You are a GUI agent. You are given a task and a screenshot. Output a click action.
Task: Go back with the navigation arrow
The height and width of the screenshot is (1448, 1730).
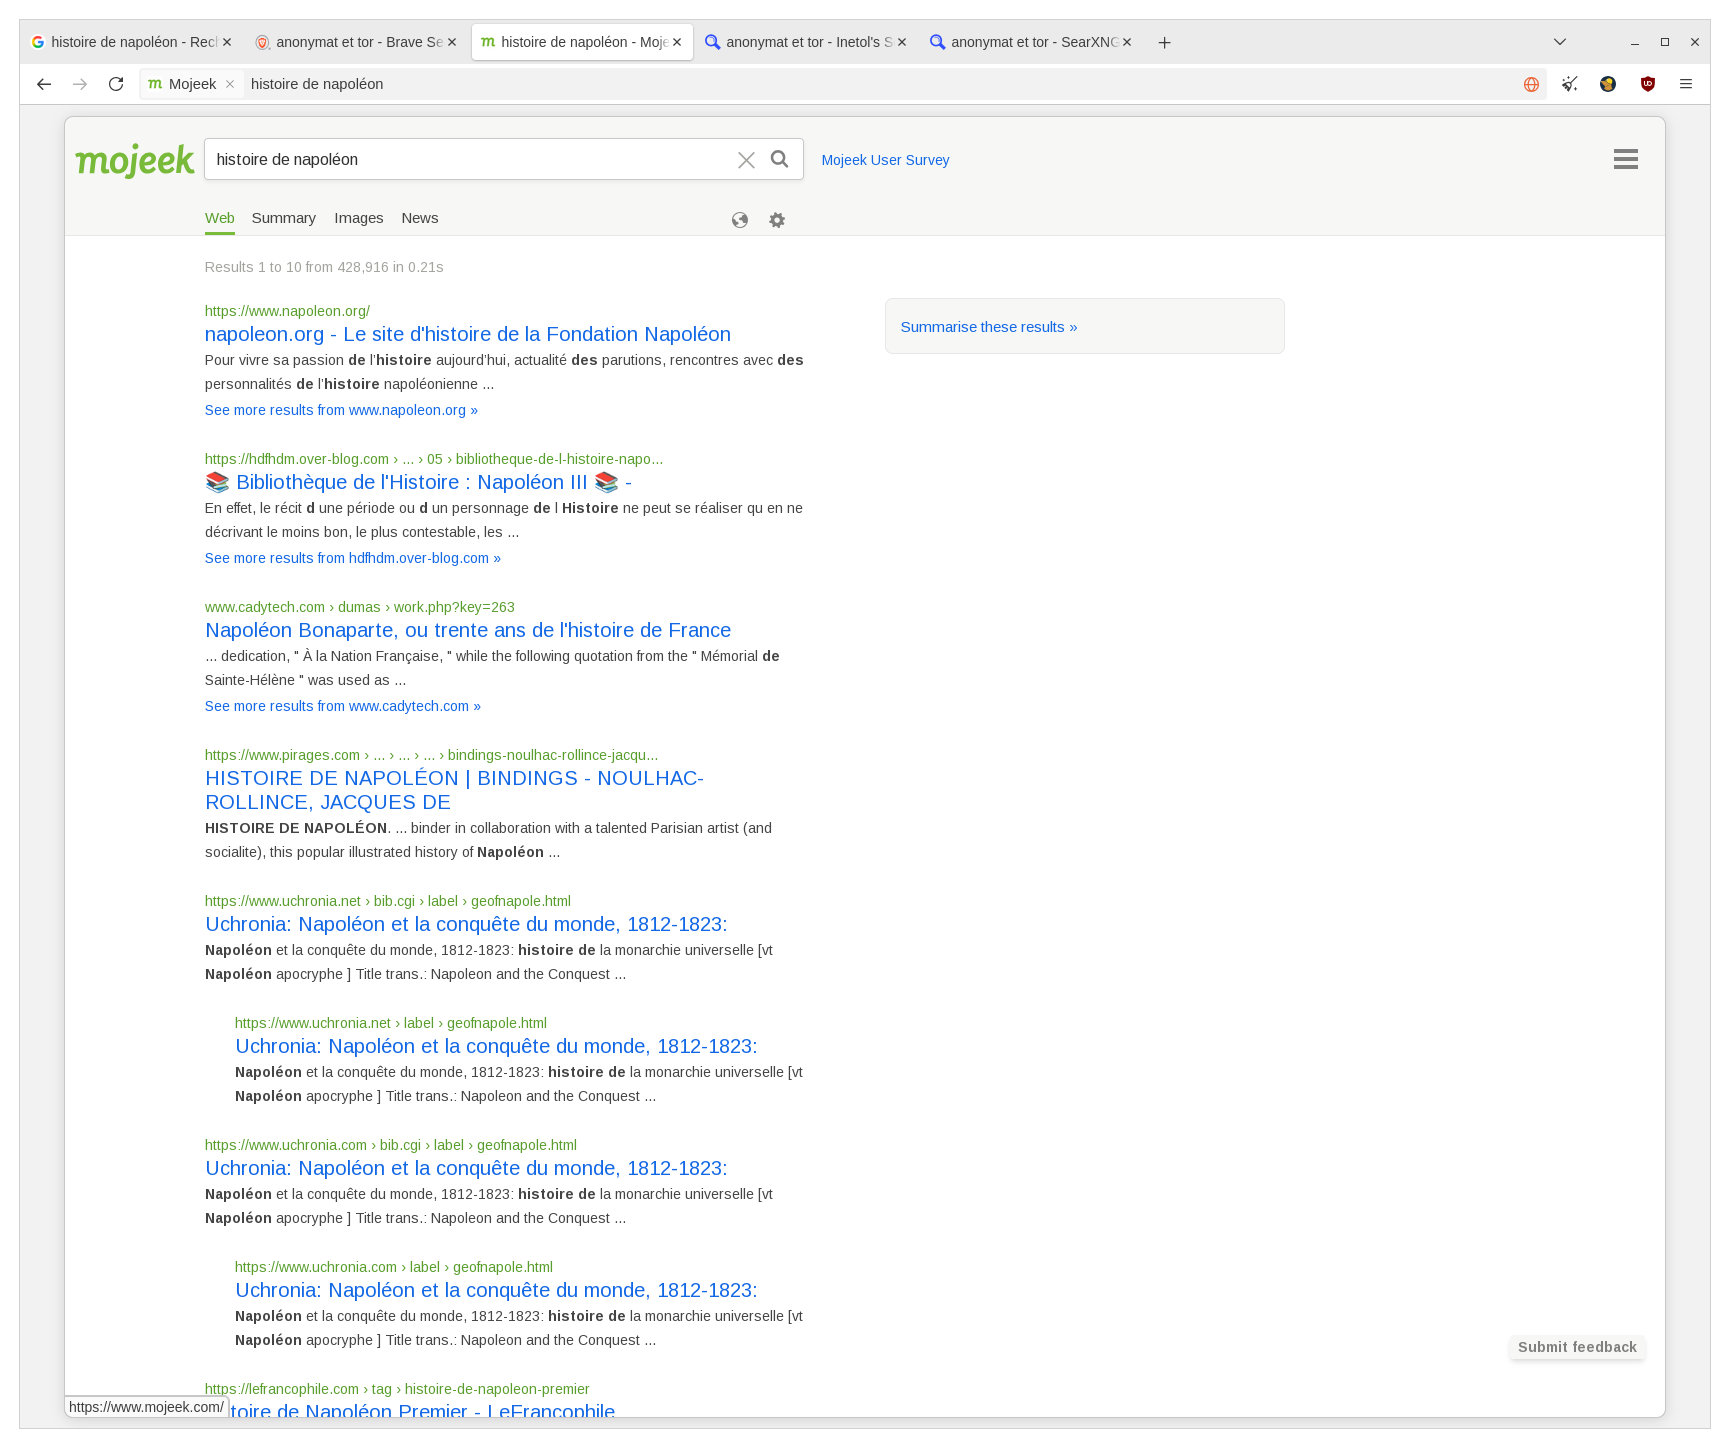point(44,84)
